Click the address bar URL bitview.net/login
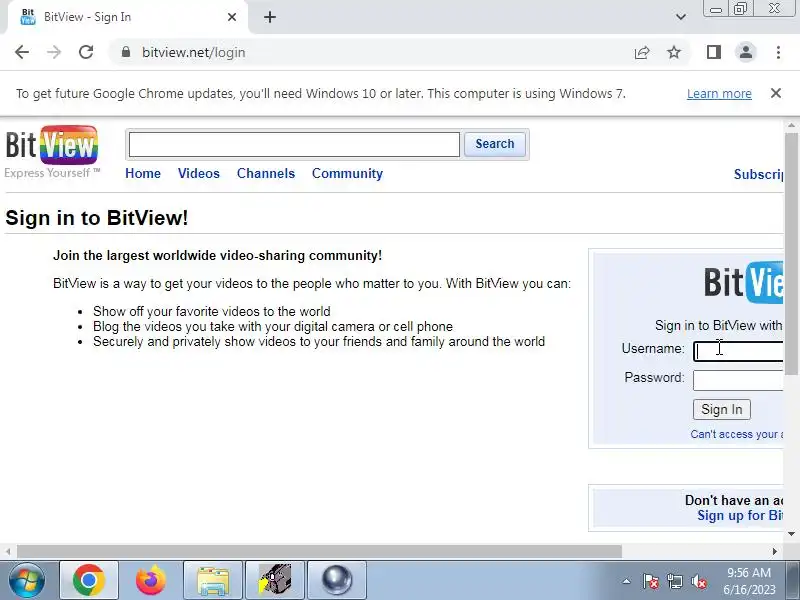The width and height of the screenshot is (800, 600). [193, 53]
